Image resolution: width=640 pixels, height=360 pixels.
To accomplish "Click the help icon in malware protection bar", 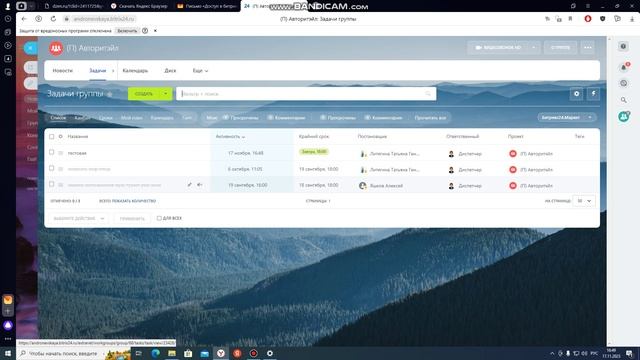I will click(145, 31).
